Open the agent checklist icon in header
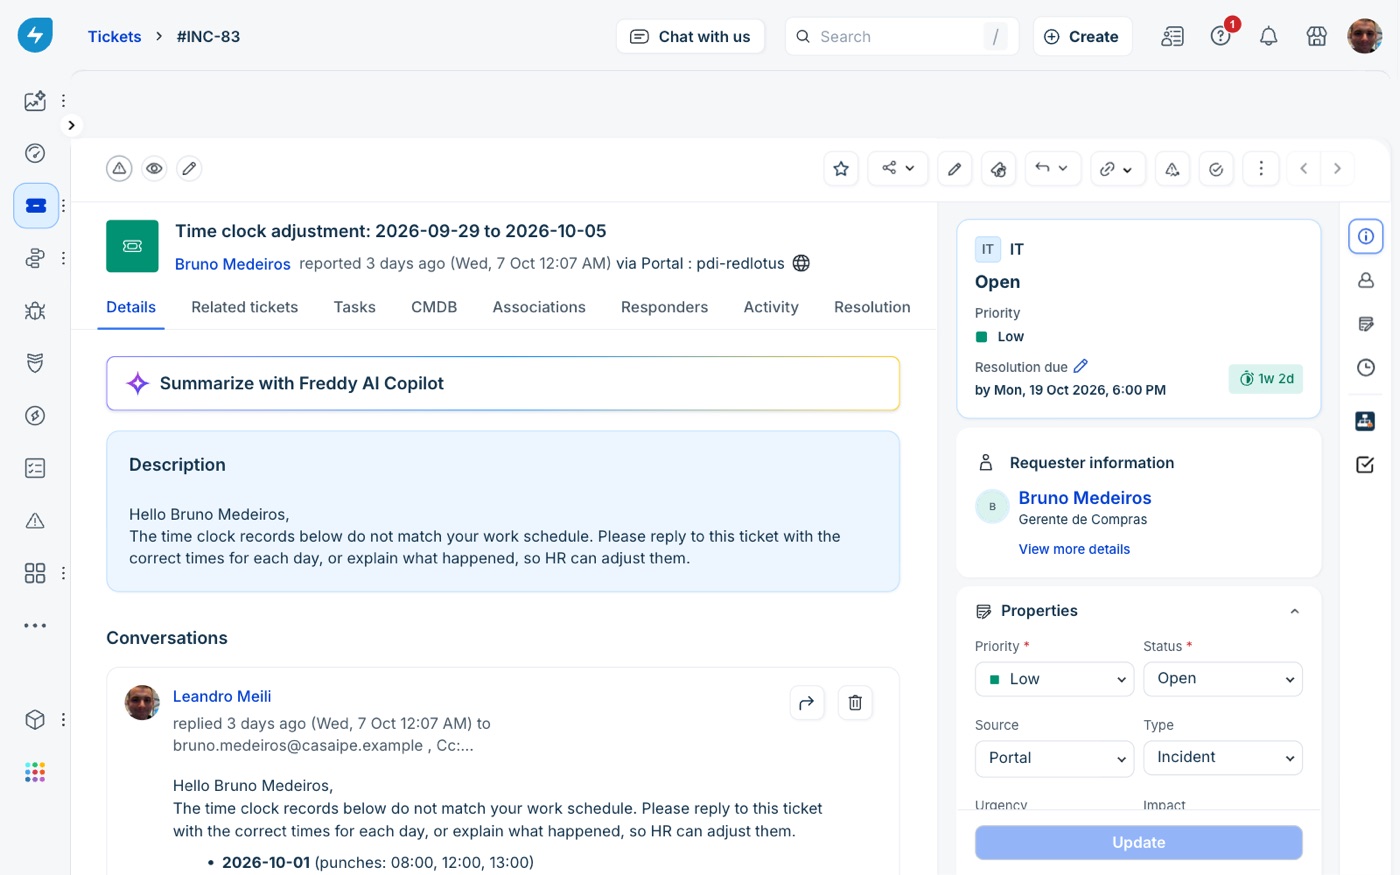1400x875 pixels. (1172, 37)
